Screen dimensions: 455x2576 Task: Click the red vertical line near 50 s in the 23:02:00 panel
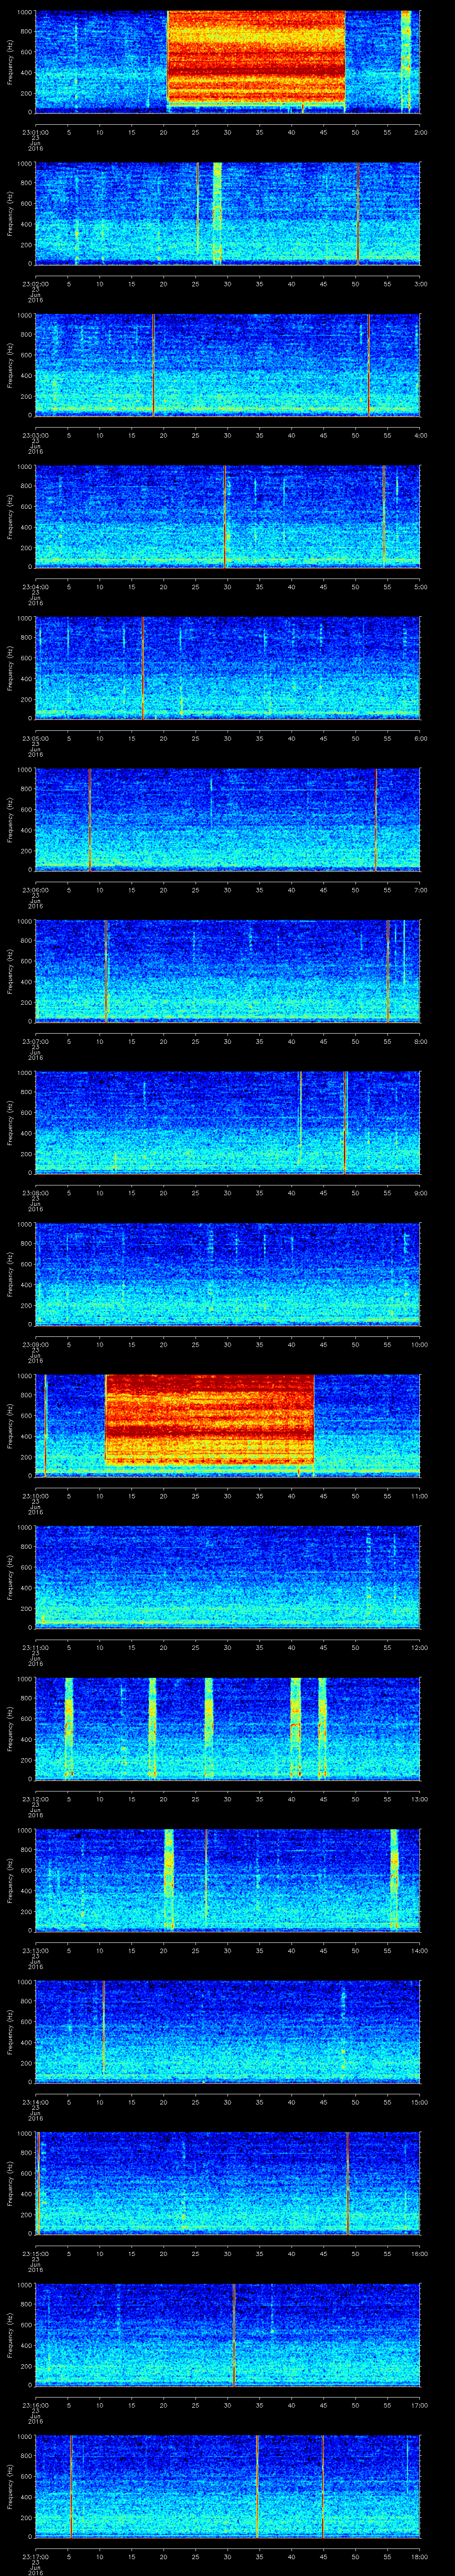358,212
